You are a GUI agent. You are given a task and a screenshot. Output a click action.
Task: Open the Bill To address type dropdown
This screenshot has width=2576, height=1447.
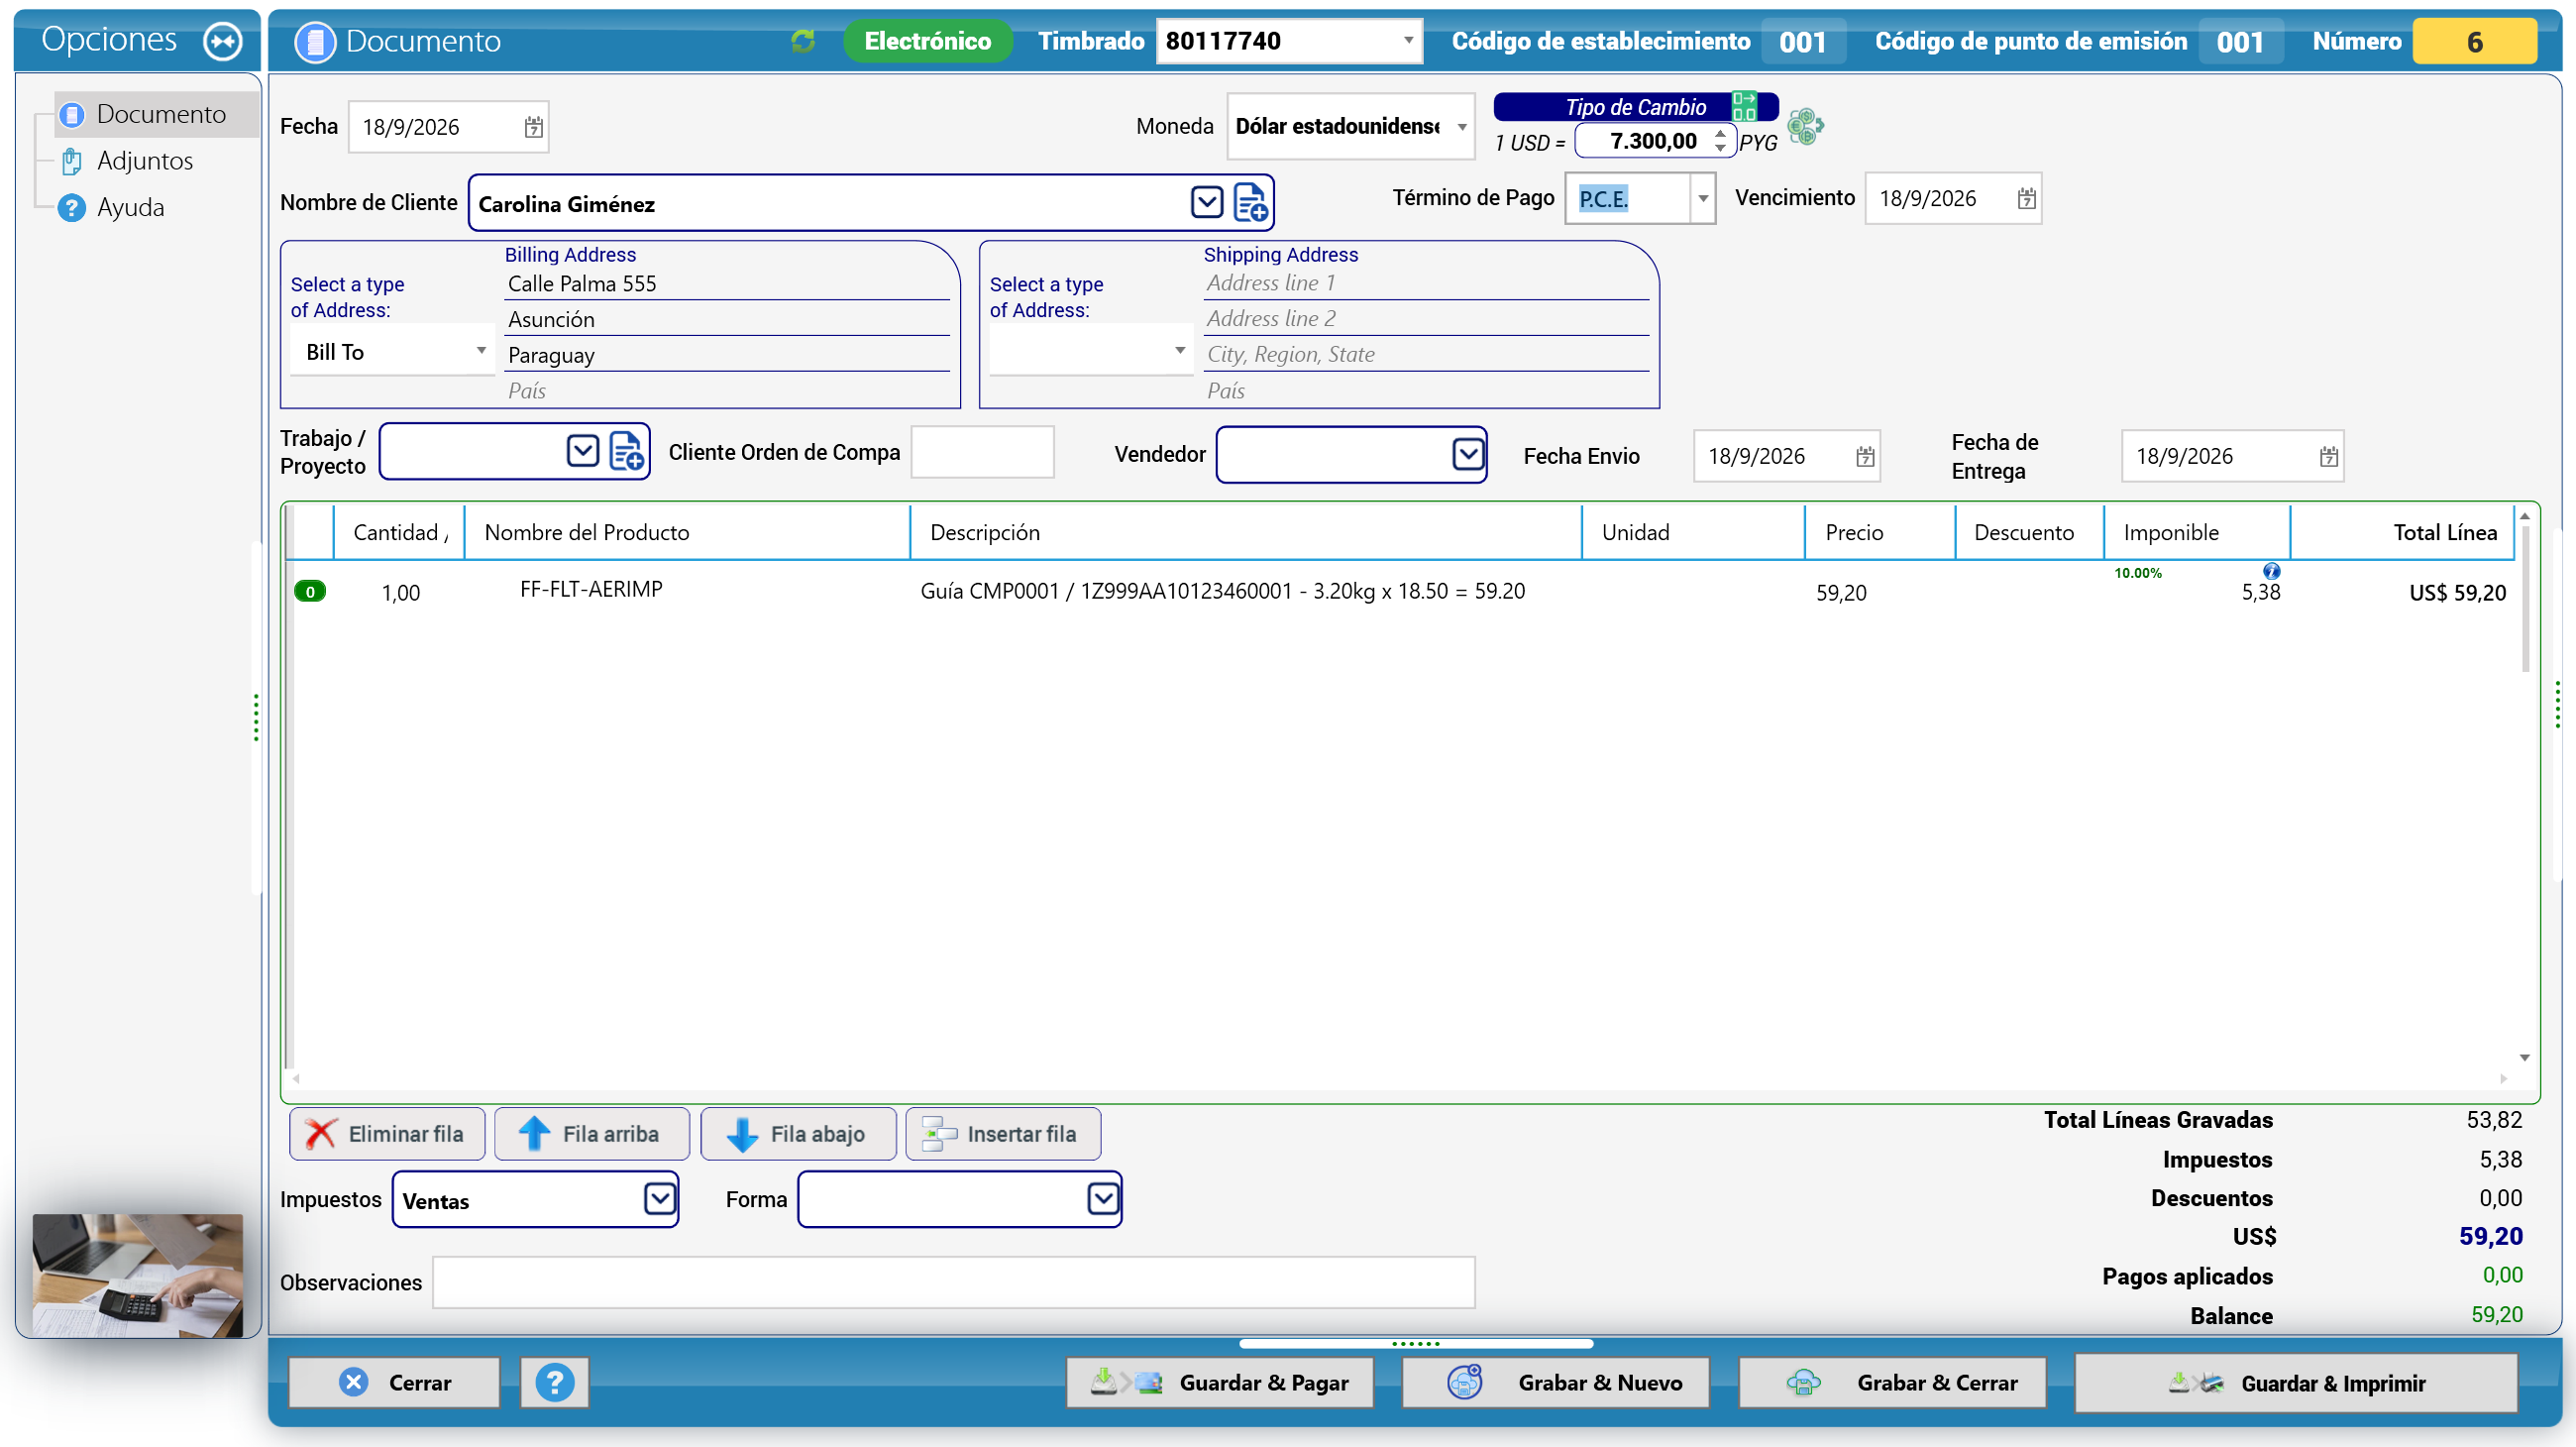[481, 351]
